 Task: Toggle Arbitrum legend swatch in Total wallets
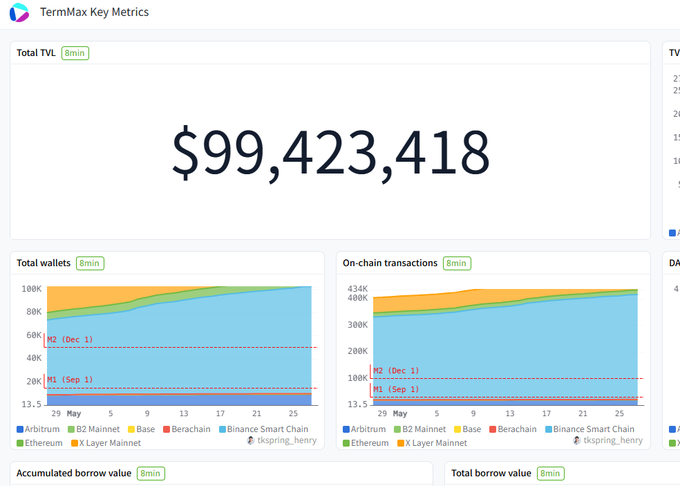pyautogui.click(x=20, y=429)
